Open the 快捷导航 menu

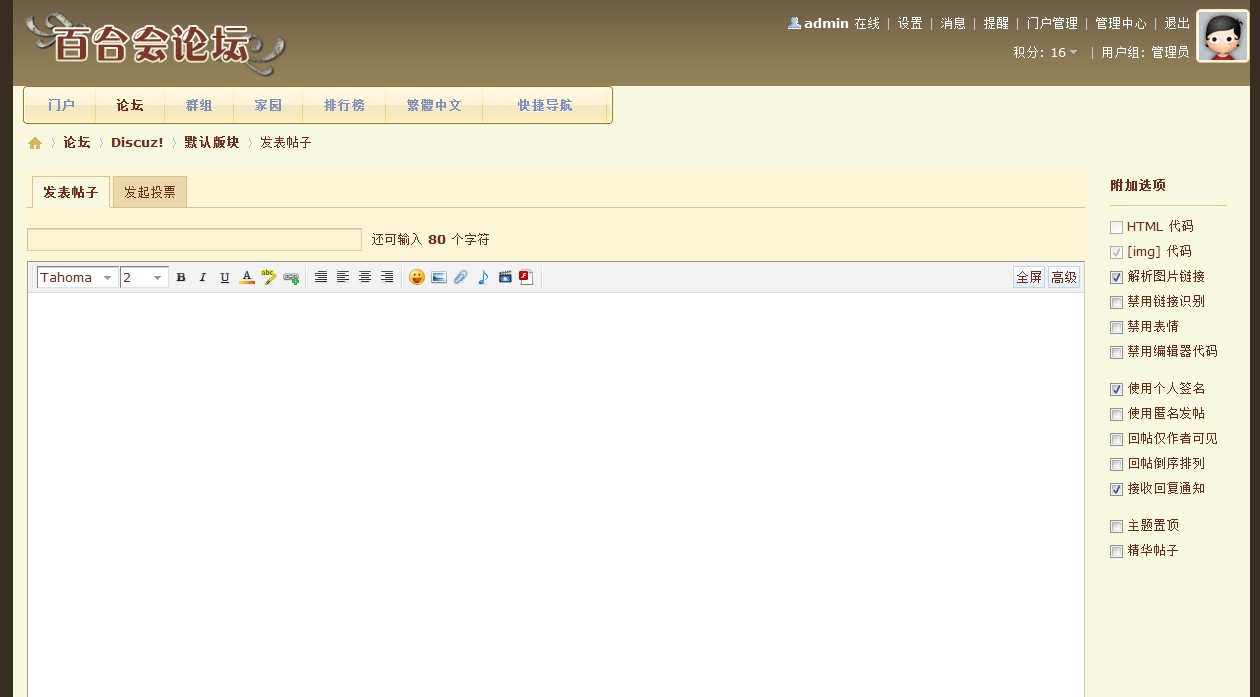545,105
